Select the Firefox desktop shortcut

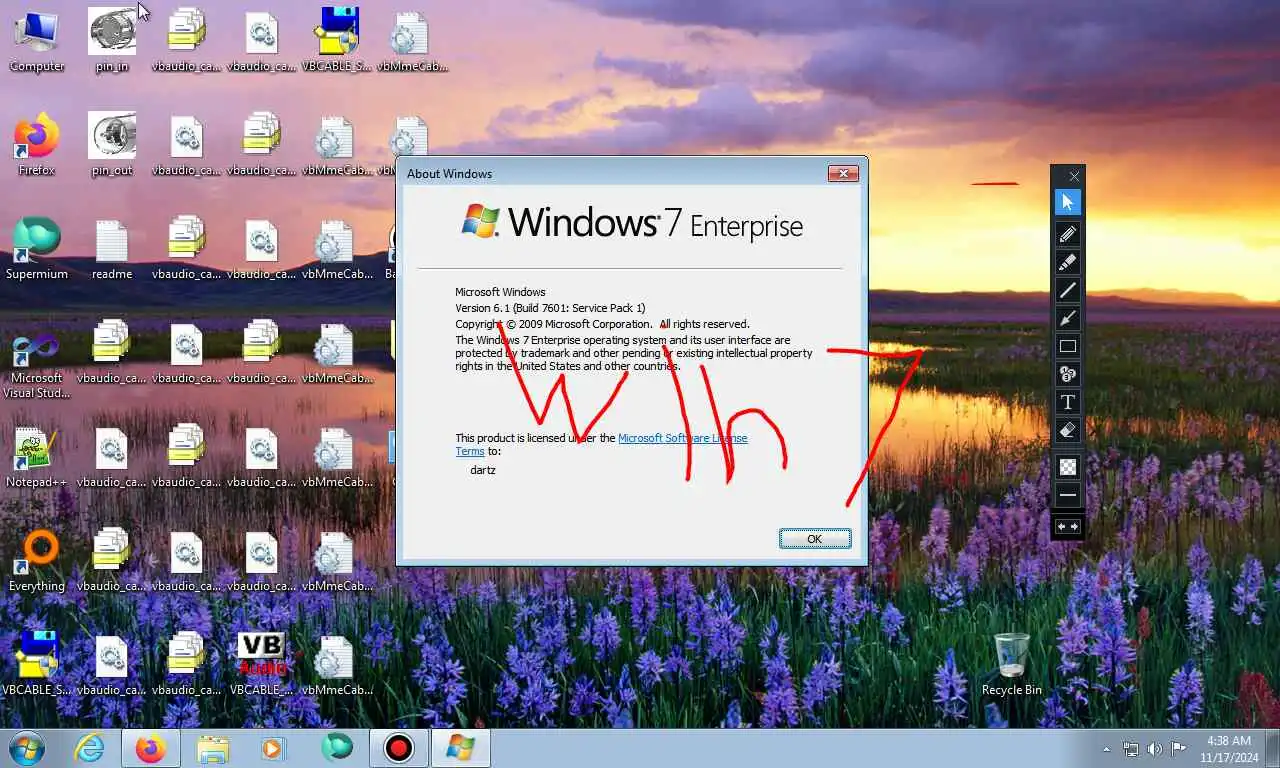[x=37, y=145]
